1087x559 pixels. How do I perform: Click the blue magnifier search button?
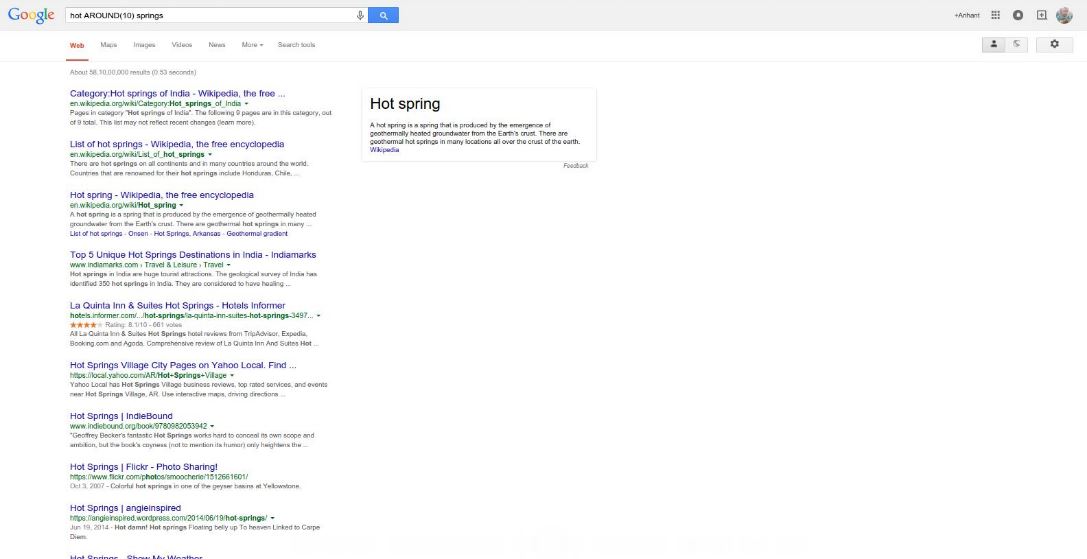[383, 15]
